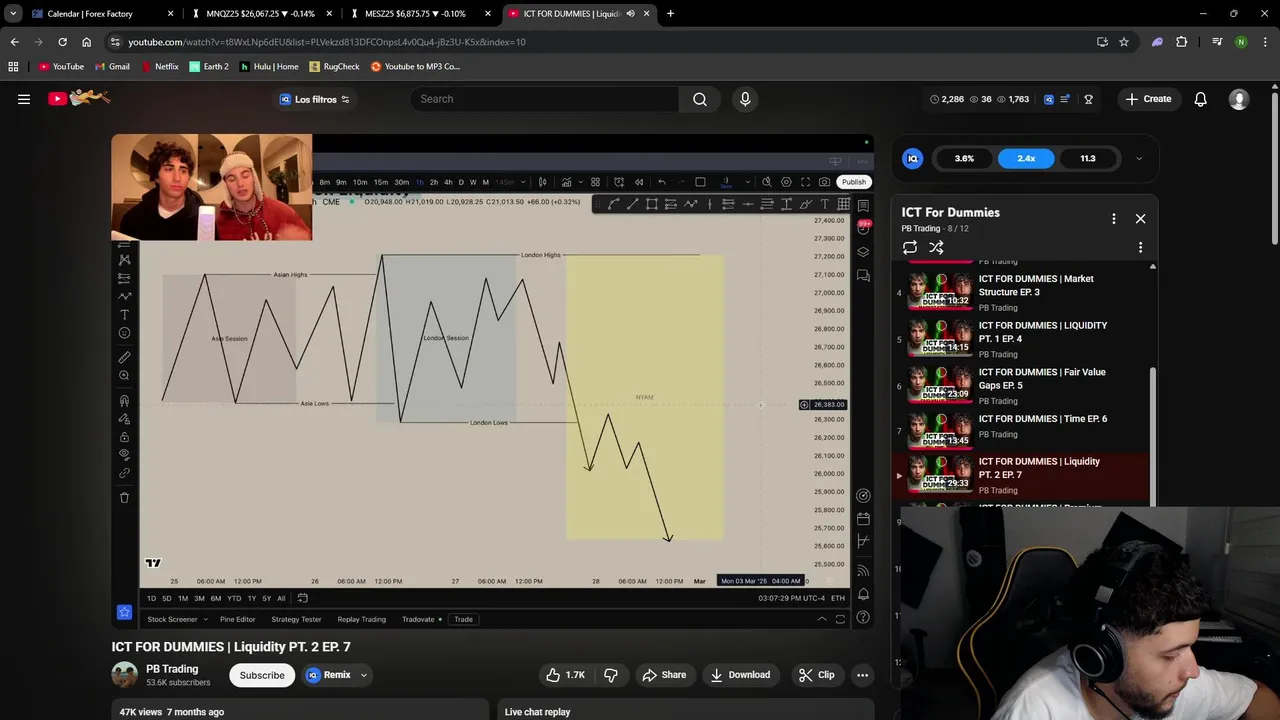Open the Youtube to MP3 bookmark
Viewport: 1280px width, 720px height.
[415, 66]
